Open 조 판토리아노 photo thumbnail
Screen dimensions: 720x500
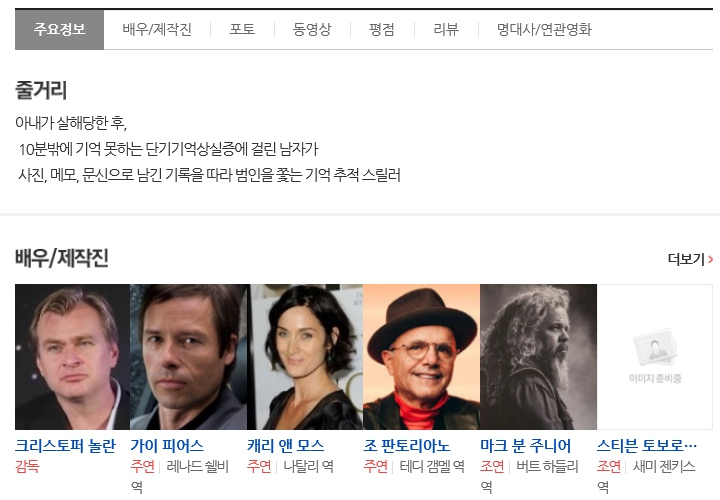pos(422,357)
